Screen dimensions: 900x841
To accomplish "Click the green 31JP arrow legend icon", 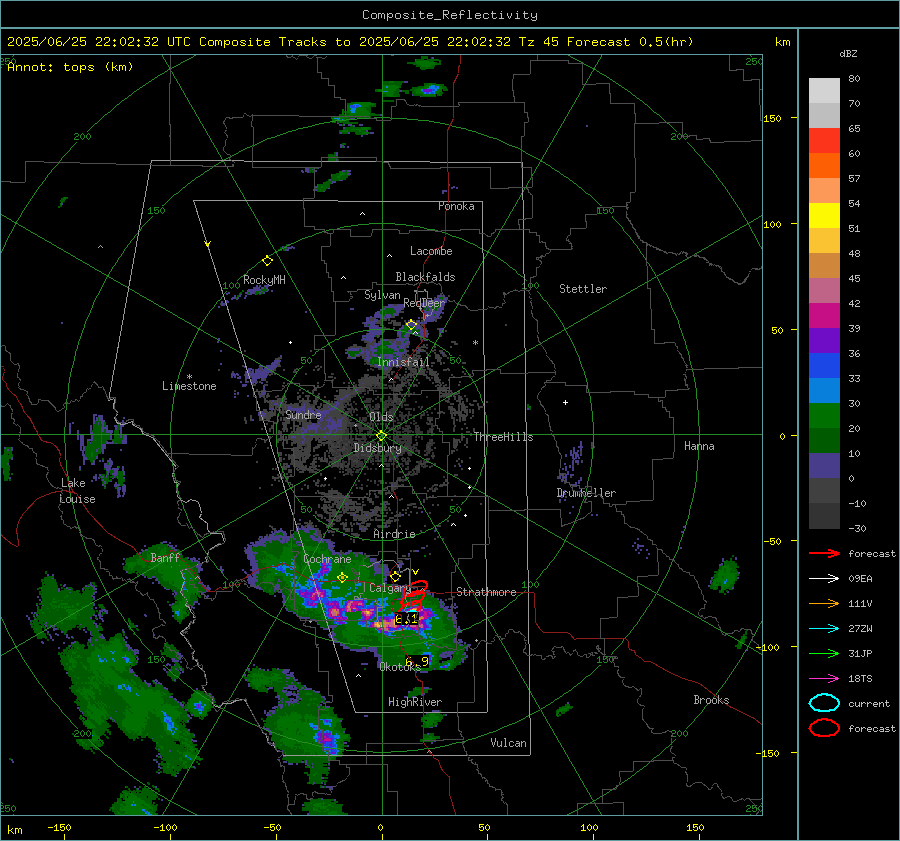I will point(824,653).
